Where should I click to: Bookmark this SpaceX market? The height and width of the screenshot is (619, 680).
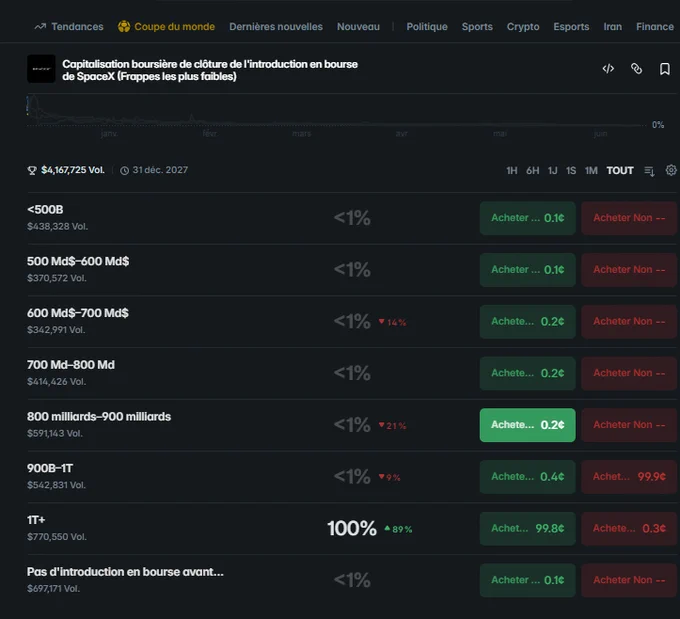click(664, 69)
